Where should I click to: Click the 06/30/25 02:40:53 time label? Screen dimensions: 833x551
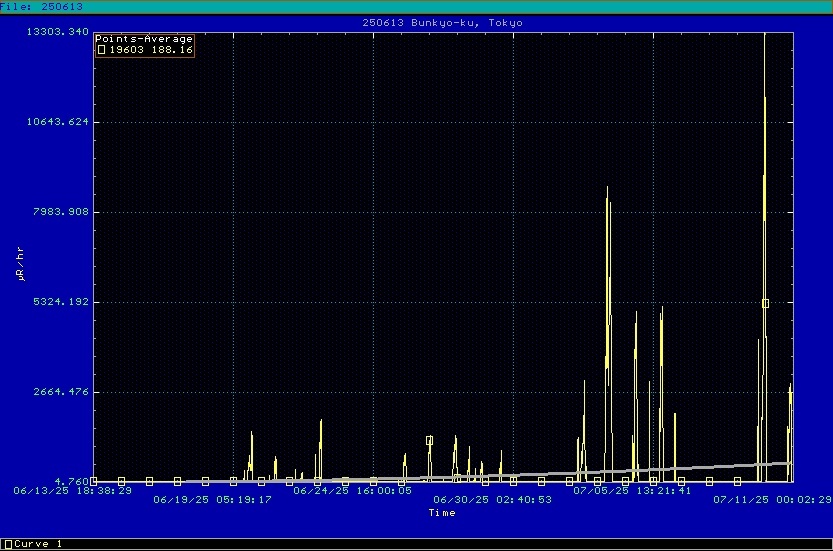tap(492, 499)
